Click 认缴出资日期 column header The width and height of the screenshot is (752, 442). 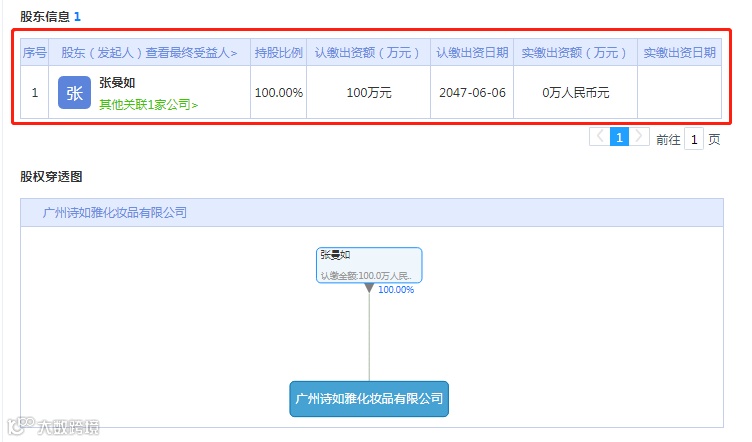tap(472, 53)
